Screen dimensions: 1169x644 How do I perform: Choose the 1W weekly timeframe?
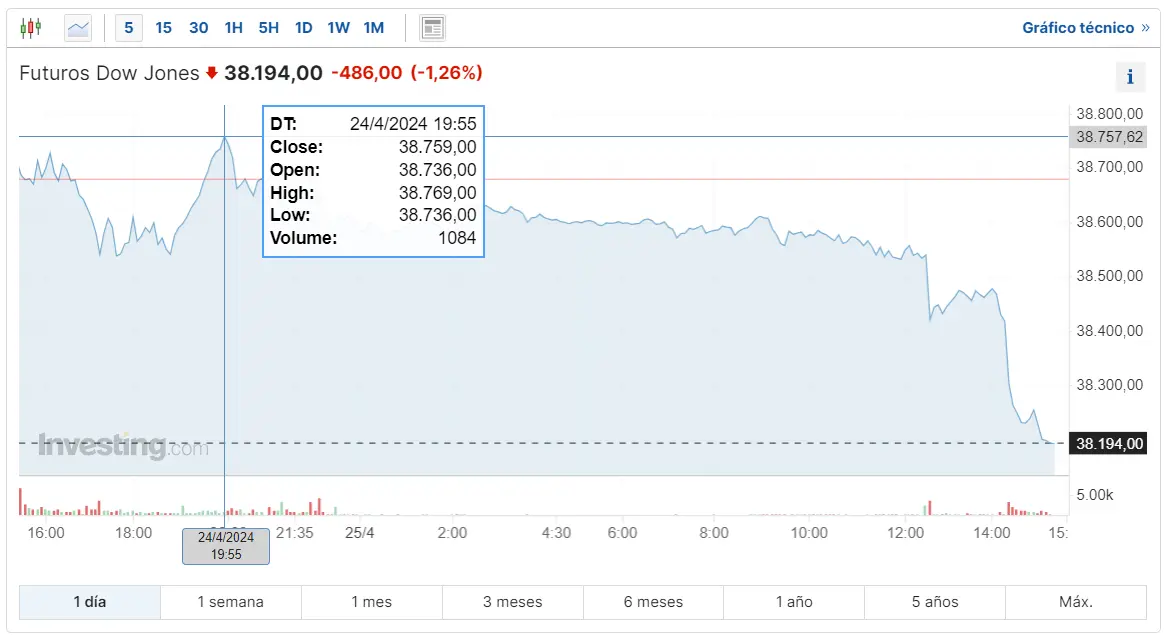pos(338,27)
